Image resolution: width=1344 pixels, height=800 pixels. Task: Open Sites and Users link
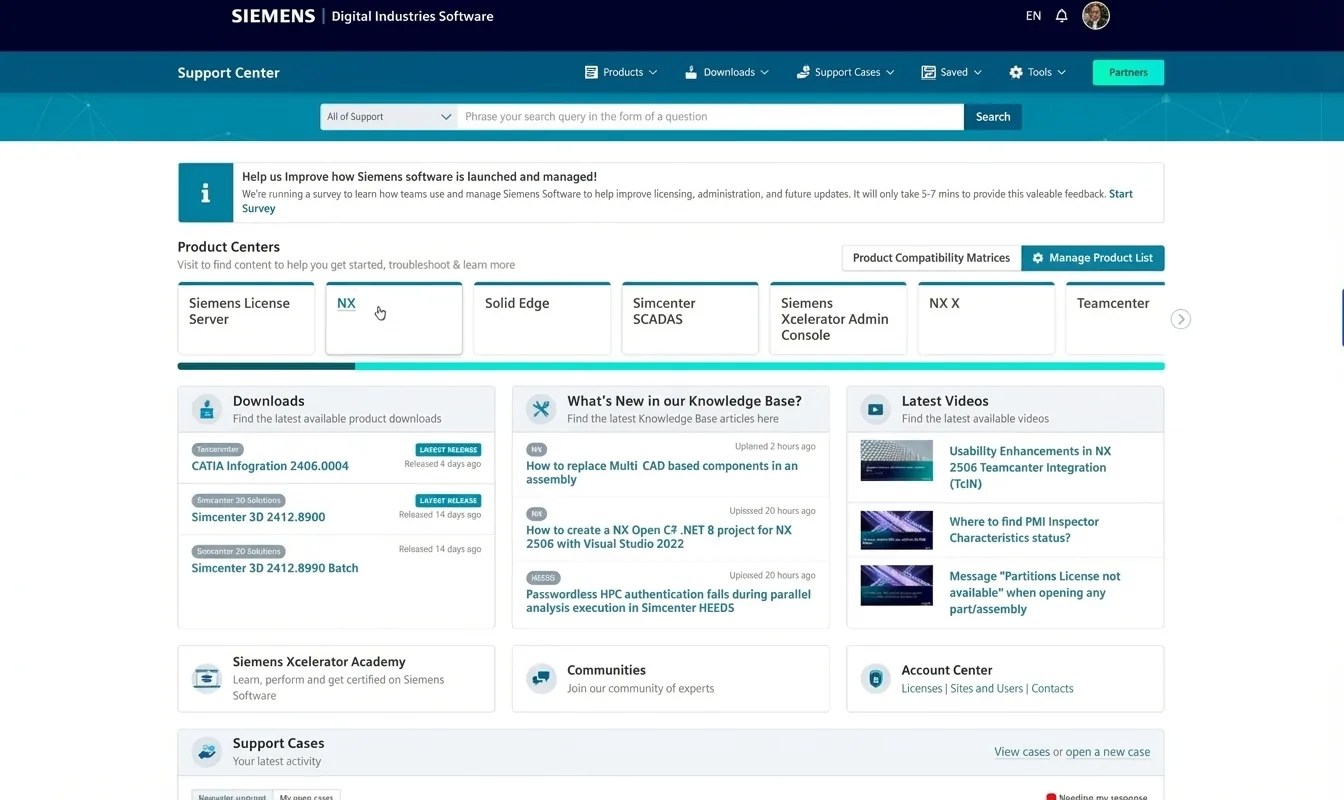coord(986,689)
